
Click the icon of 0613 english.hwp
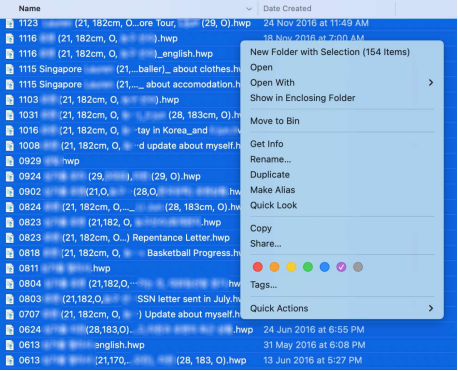coord(10,345)
